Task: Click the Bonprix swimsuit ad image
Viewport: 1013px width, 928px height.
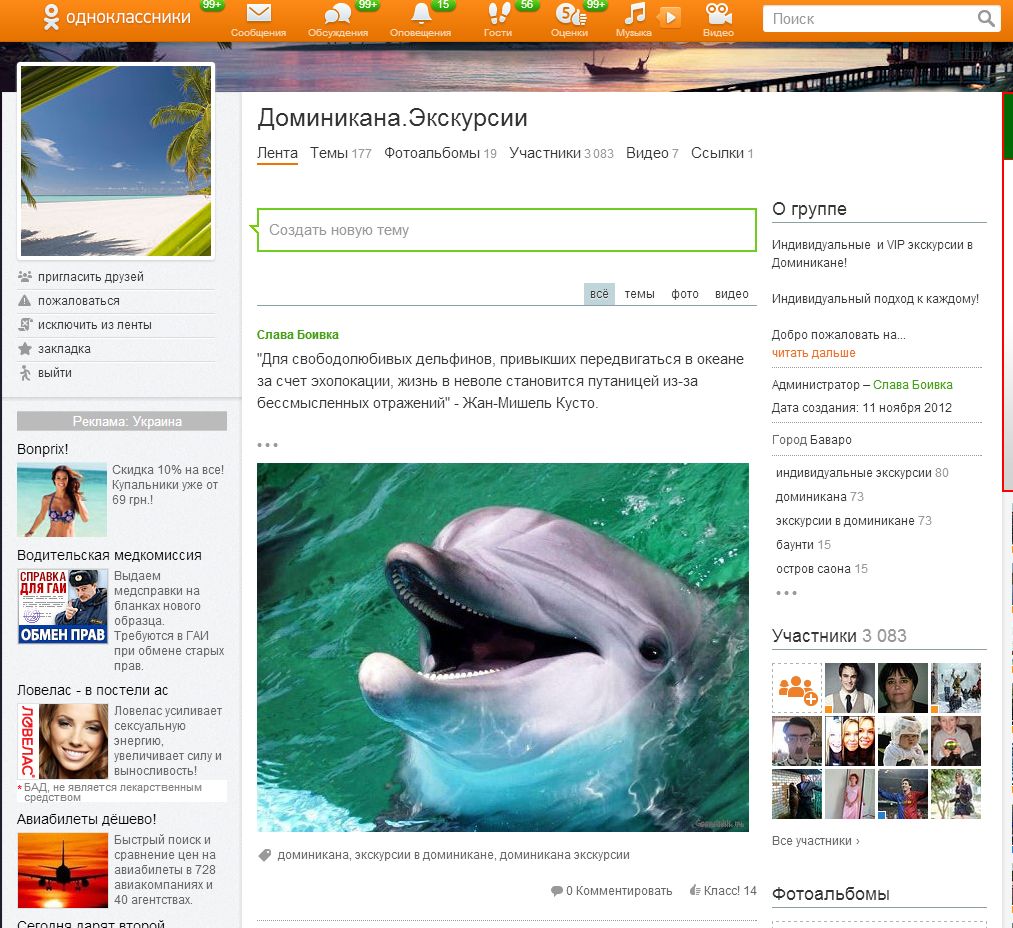Action: (62, 500)
